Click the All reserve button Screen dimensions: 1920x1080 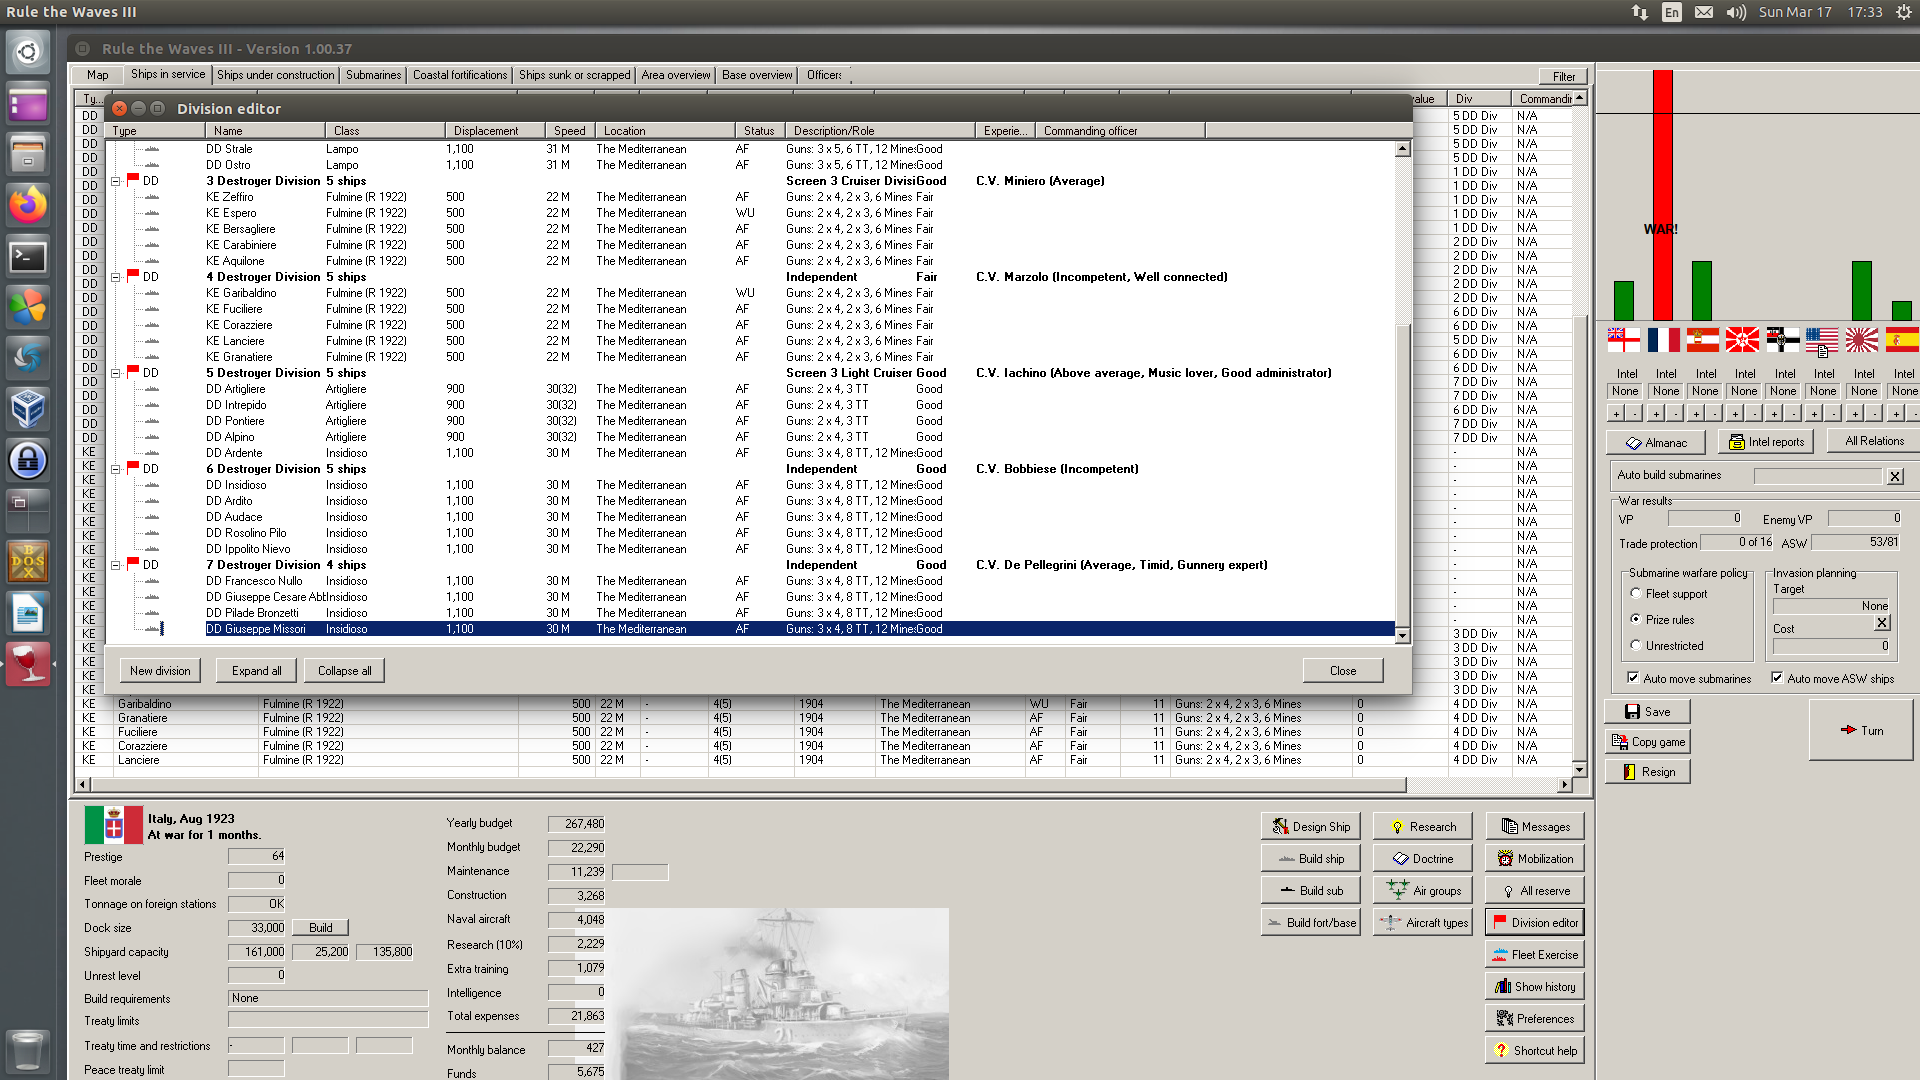(x=1534, y=890)
